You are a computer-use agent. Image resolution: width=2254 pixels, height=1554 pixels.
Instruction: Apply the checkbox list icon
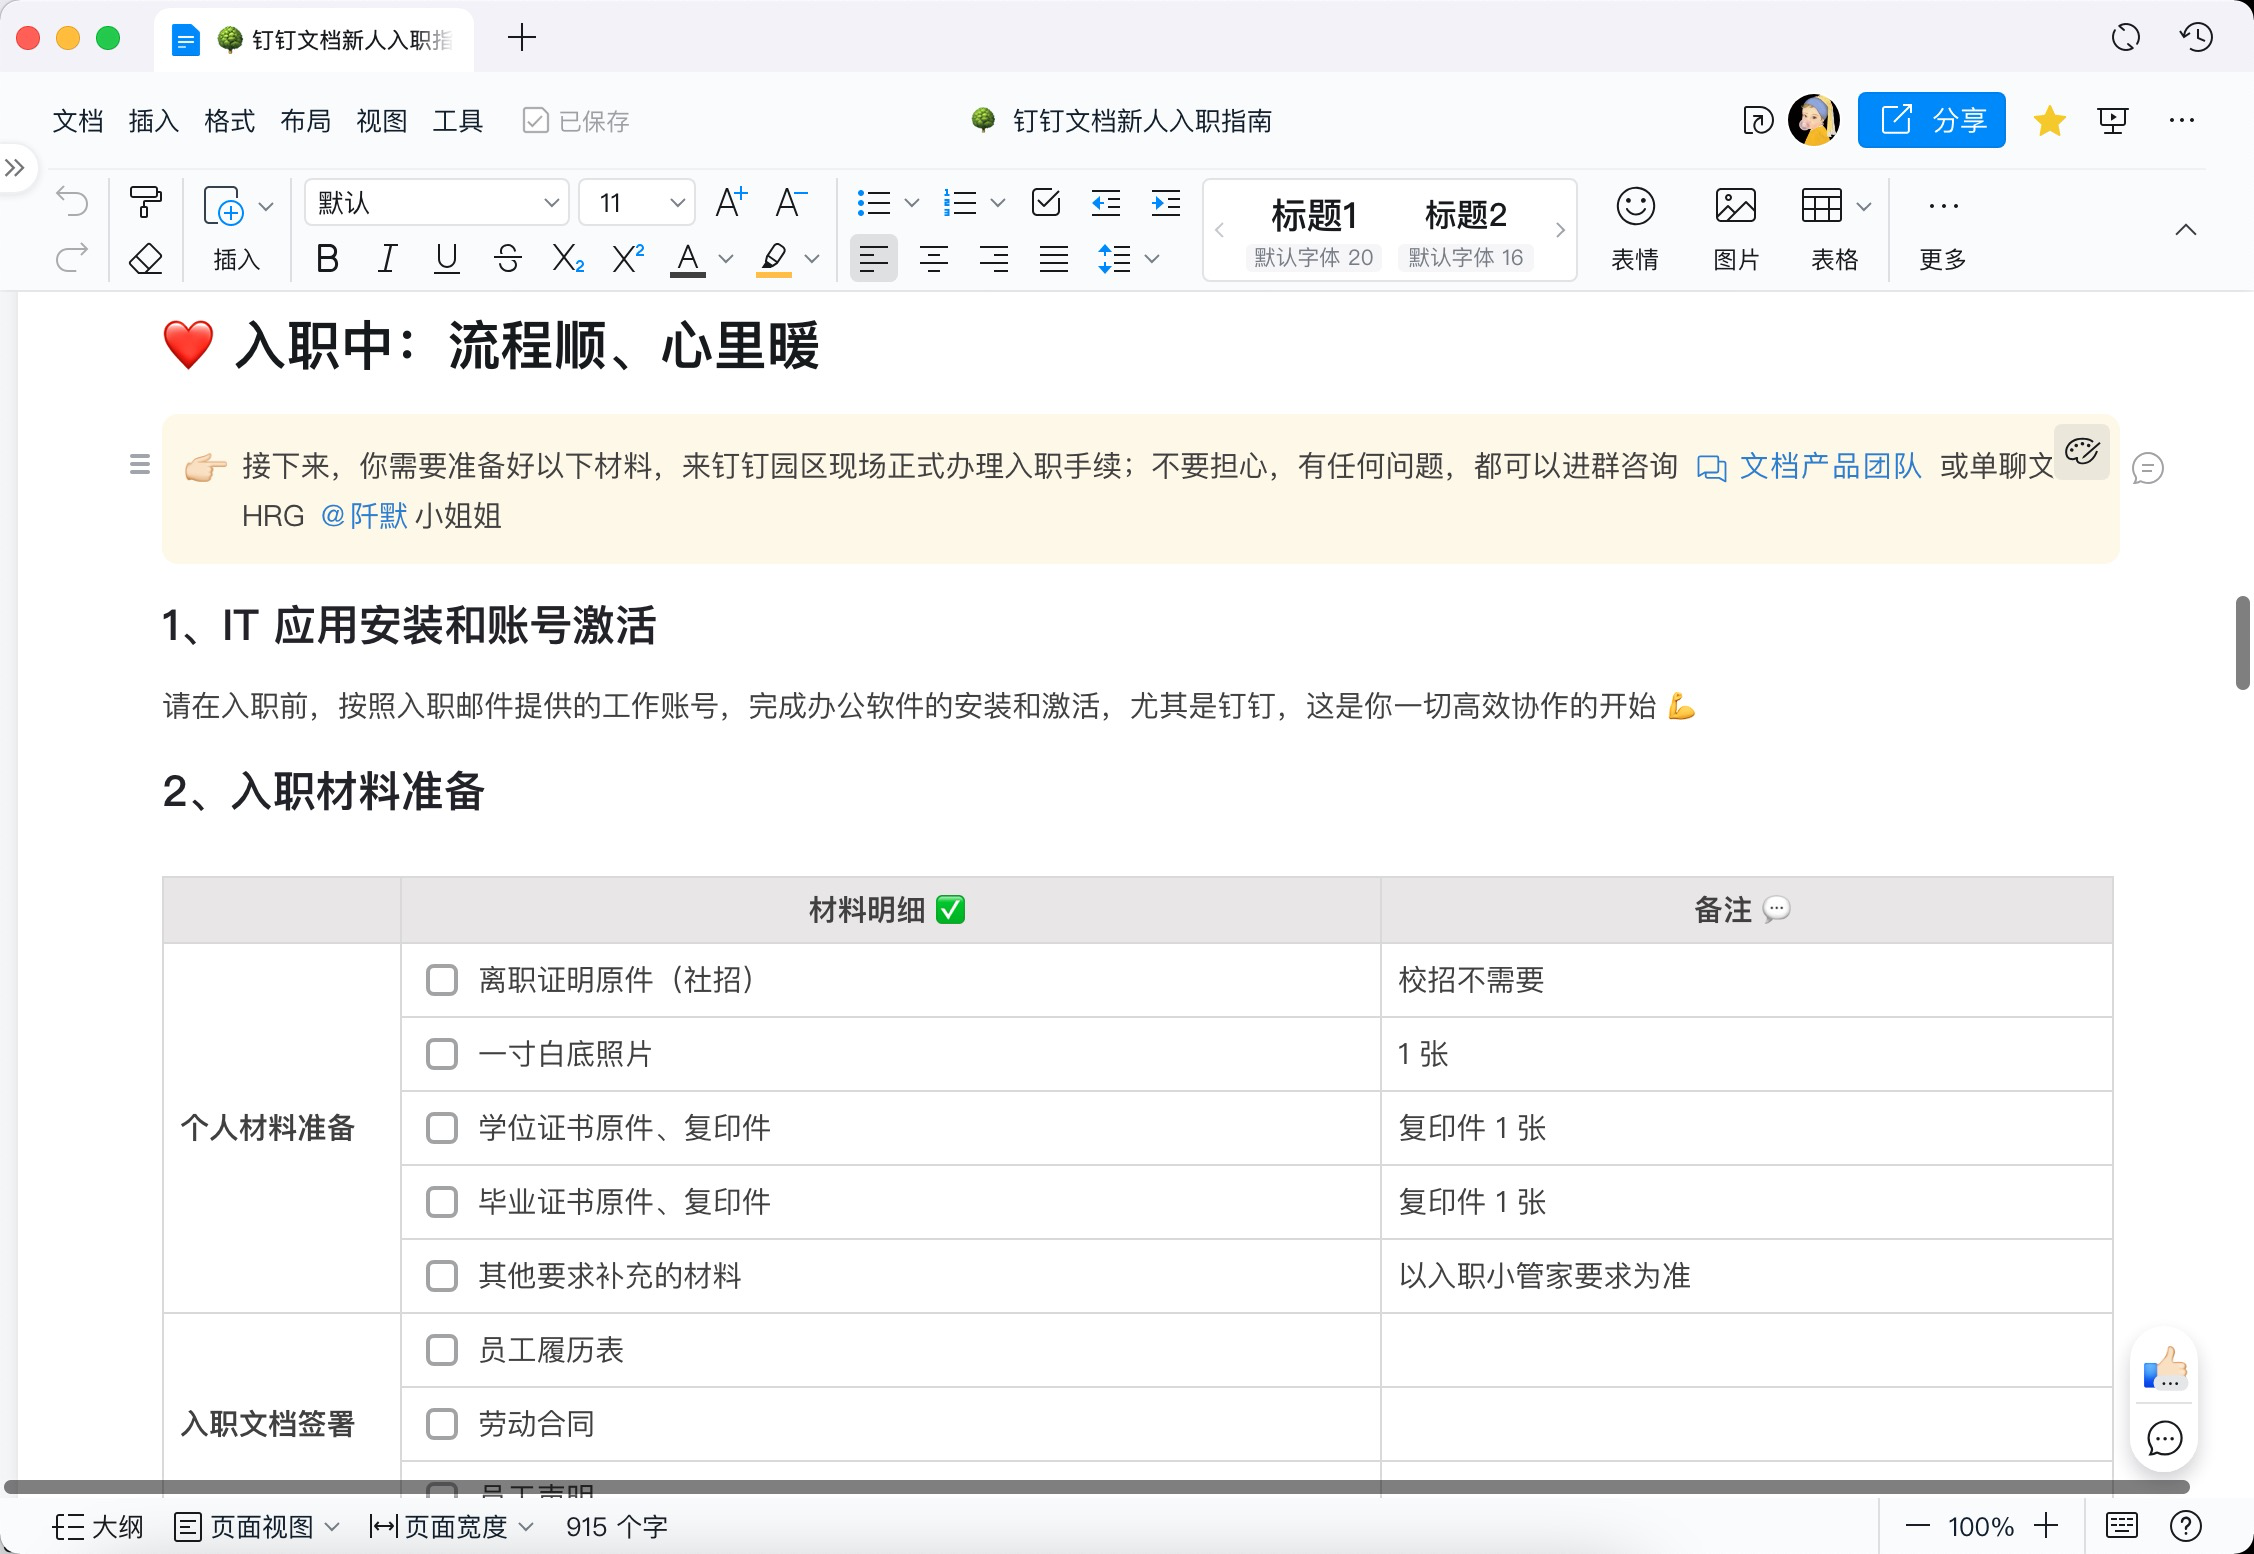1044,203
